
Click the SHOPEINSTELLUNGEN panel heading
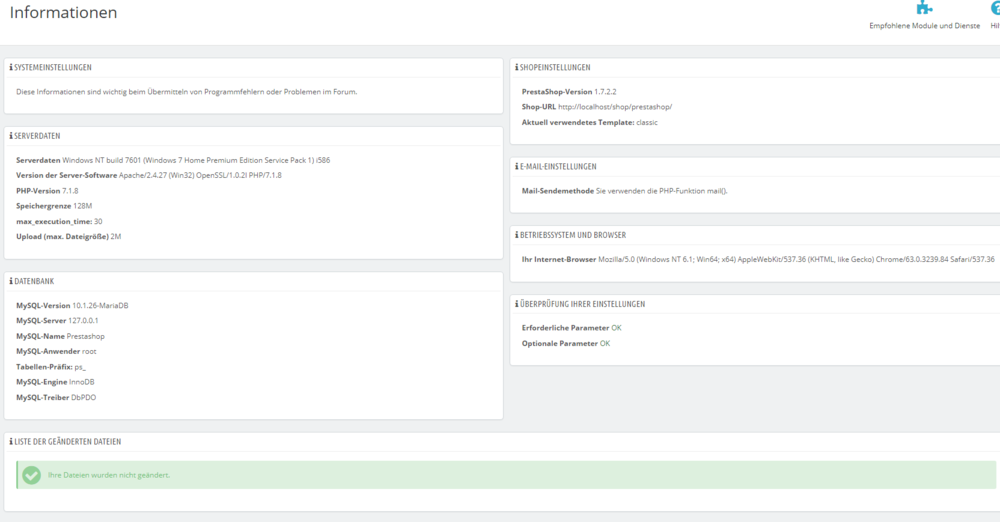pyautogui.click(x=555, y=67)
